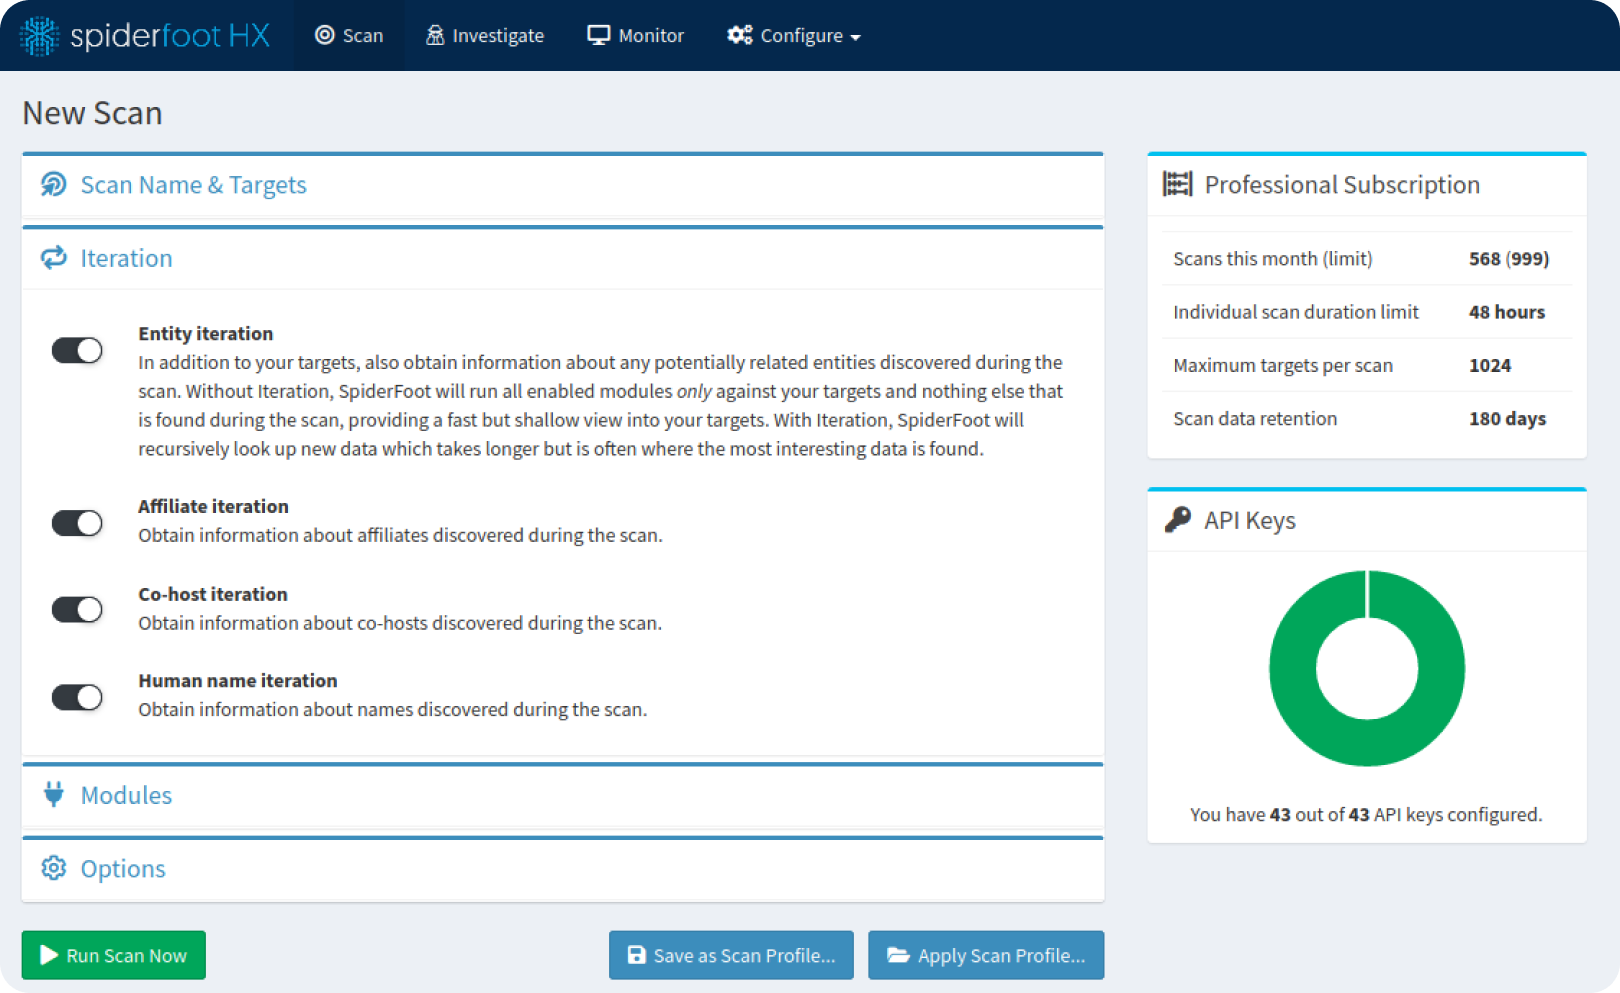The height and width of the screenshot is (993, 1620).
Task: Click Apply Scan Profile button
Action: pyautogui.click(x=986, y=955)
